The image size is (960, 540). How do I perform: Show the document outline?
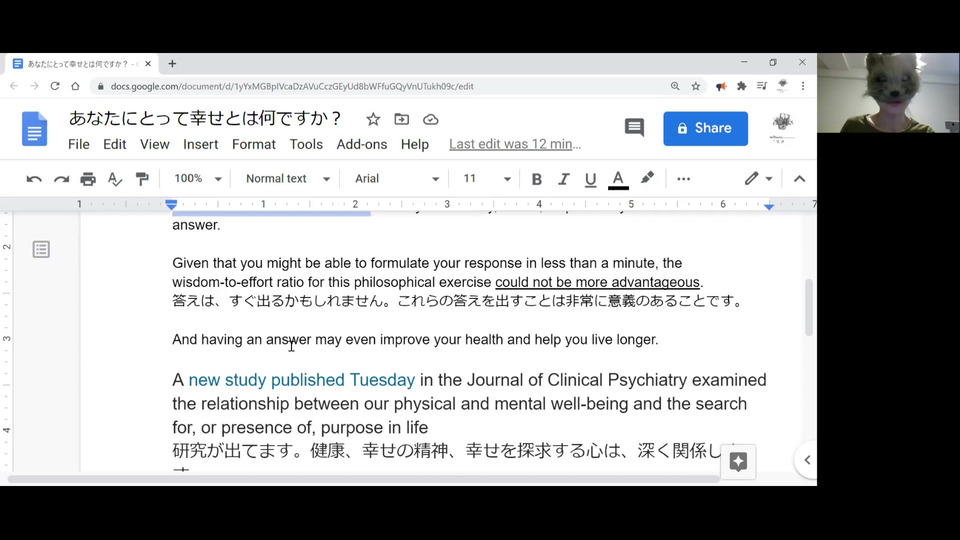click(41, 249)
